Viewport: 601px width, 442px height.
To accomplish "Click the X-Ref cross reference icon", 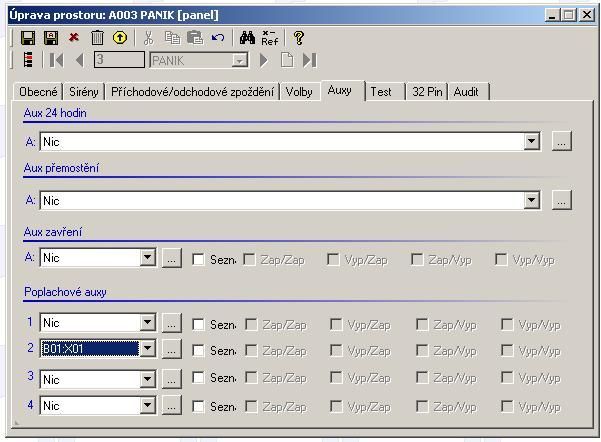I will 270,38.
